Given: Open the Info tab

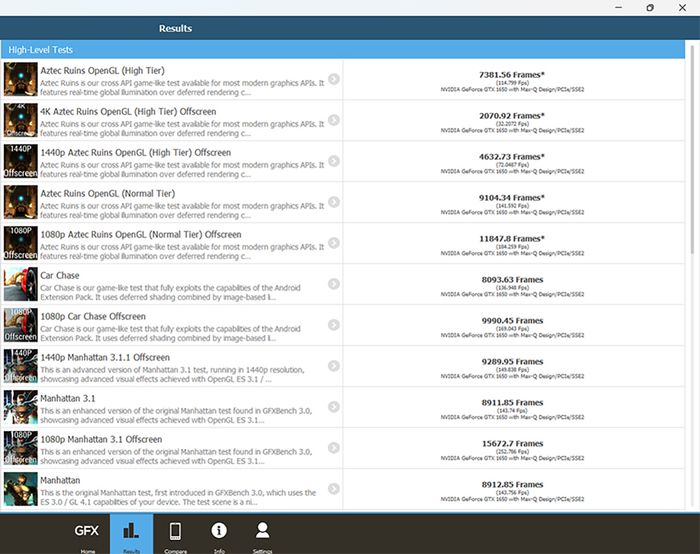Looking at the screenshot, I should pos(219,534).
